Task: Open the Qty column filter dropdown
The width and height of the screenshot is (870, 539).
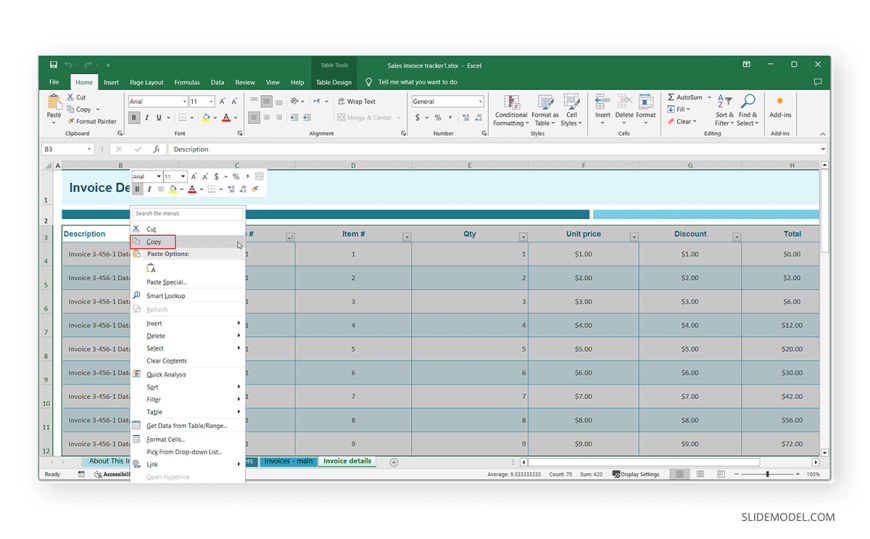Action: point(523,237)
